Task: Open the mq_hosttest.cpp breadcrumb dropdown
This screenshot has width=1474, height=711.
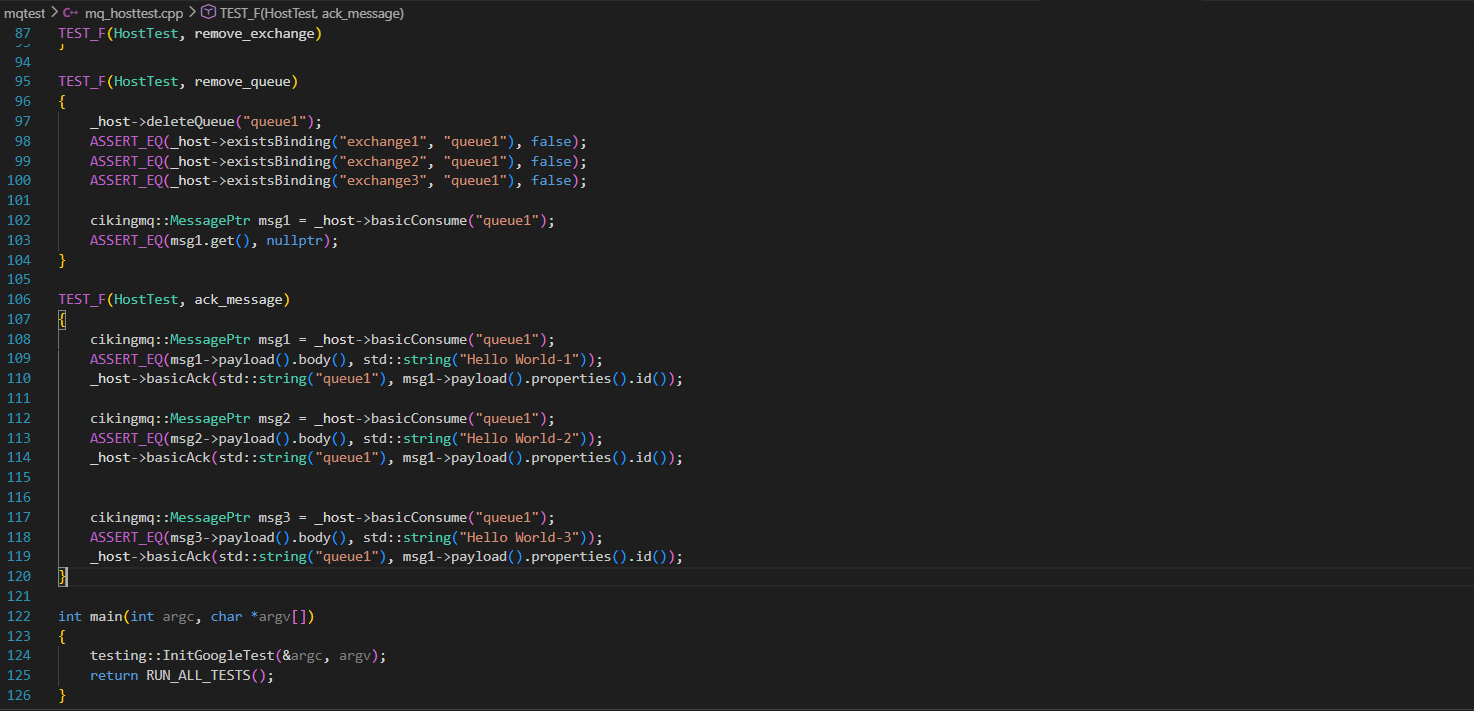Action: (x=132, y=13)
